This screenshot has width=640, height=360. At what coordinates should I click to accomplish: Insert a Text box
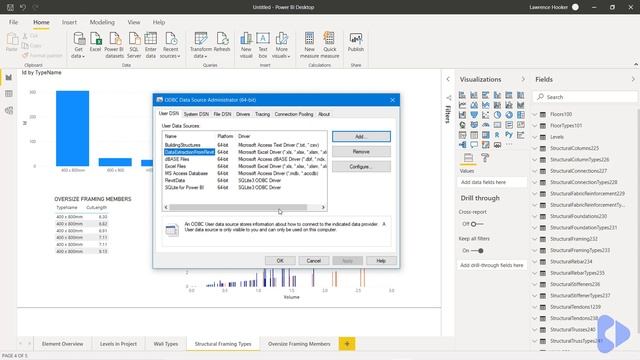(263, 45)
